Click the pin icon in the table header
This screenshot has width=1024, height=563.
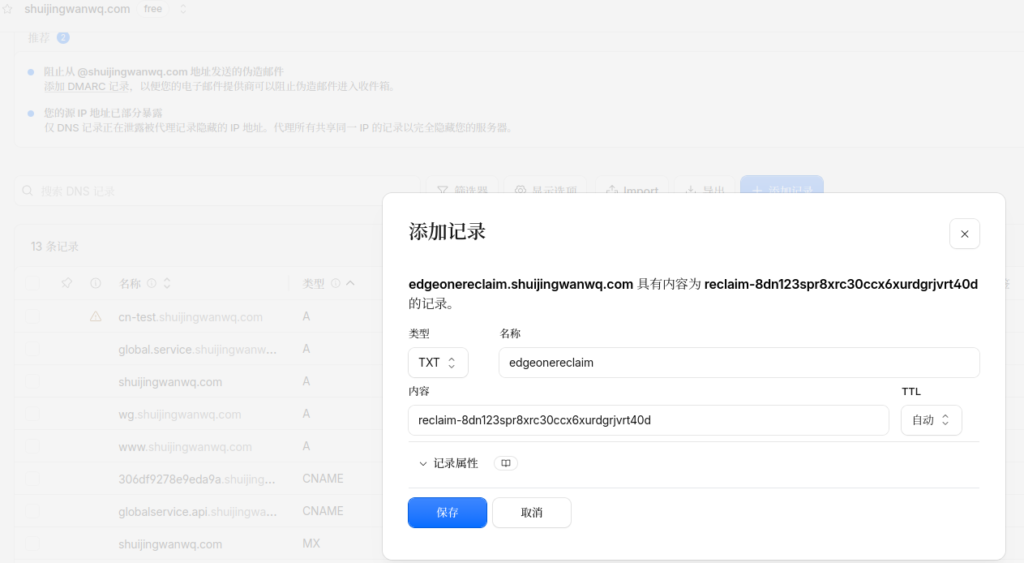pyautogui.click(x=67, y=283)
